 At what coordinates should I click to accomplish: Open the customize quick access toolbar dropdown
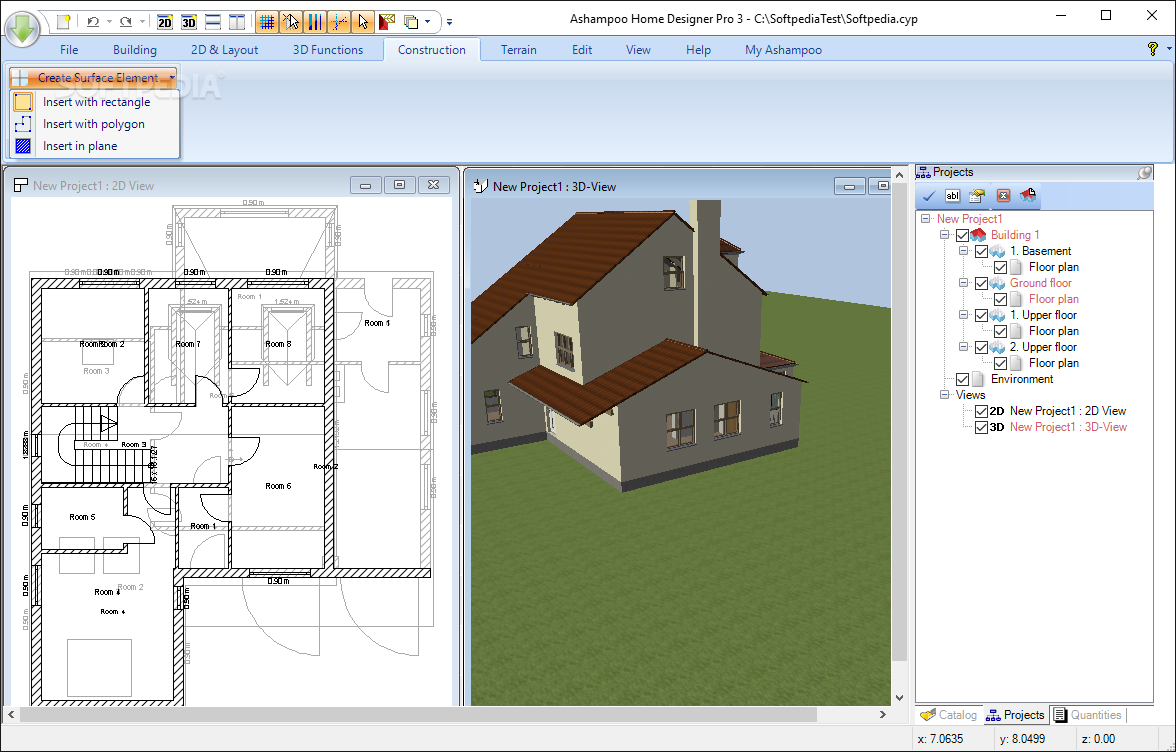coord(449,22)
